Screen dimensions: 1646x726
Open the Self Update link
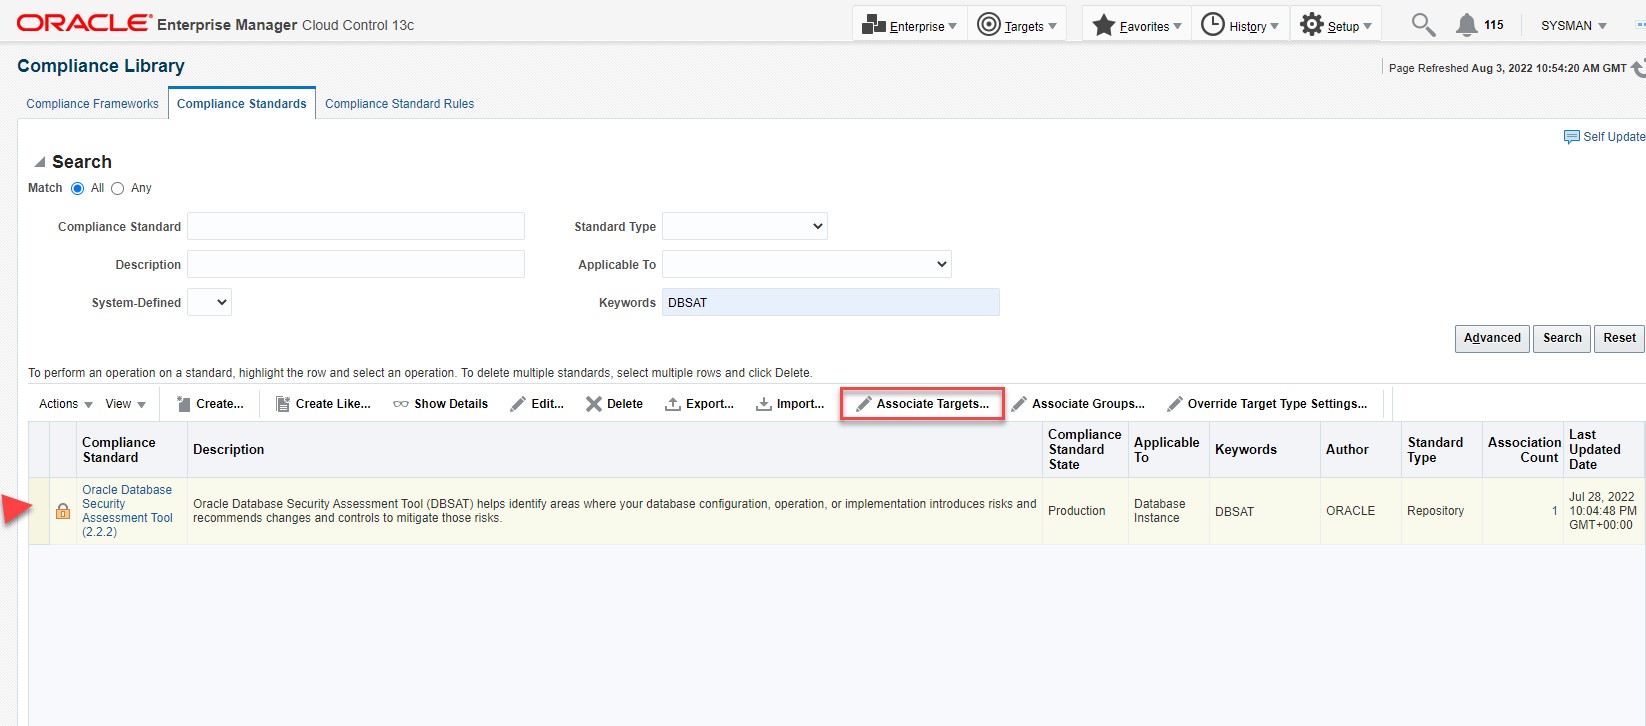(x=1614, y=137)
